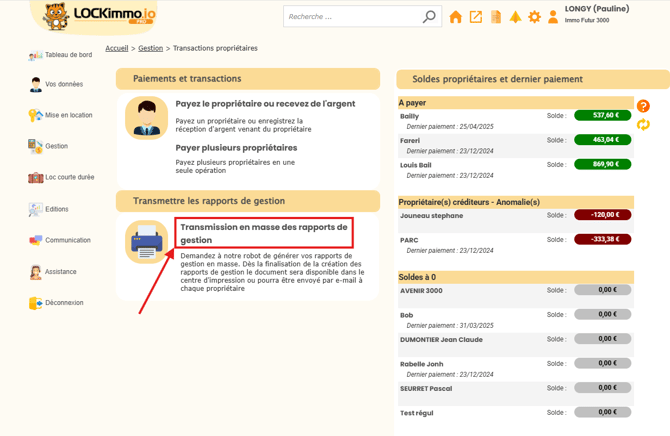Open Payer plusieurs propriétaires
670x436 pixels.
[x=236, y=148]
